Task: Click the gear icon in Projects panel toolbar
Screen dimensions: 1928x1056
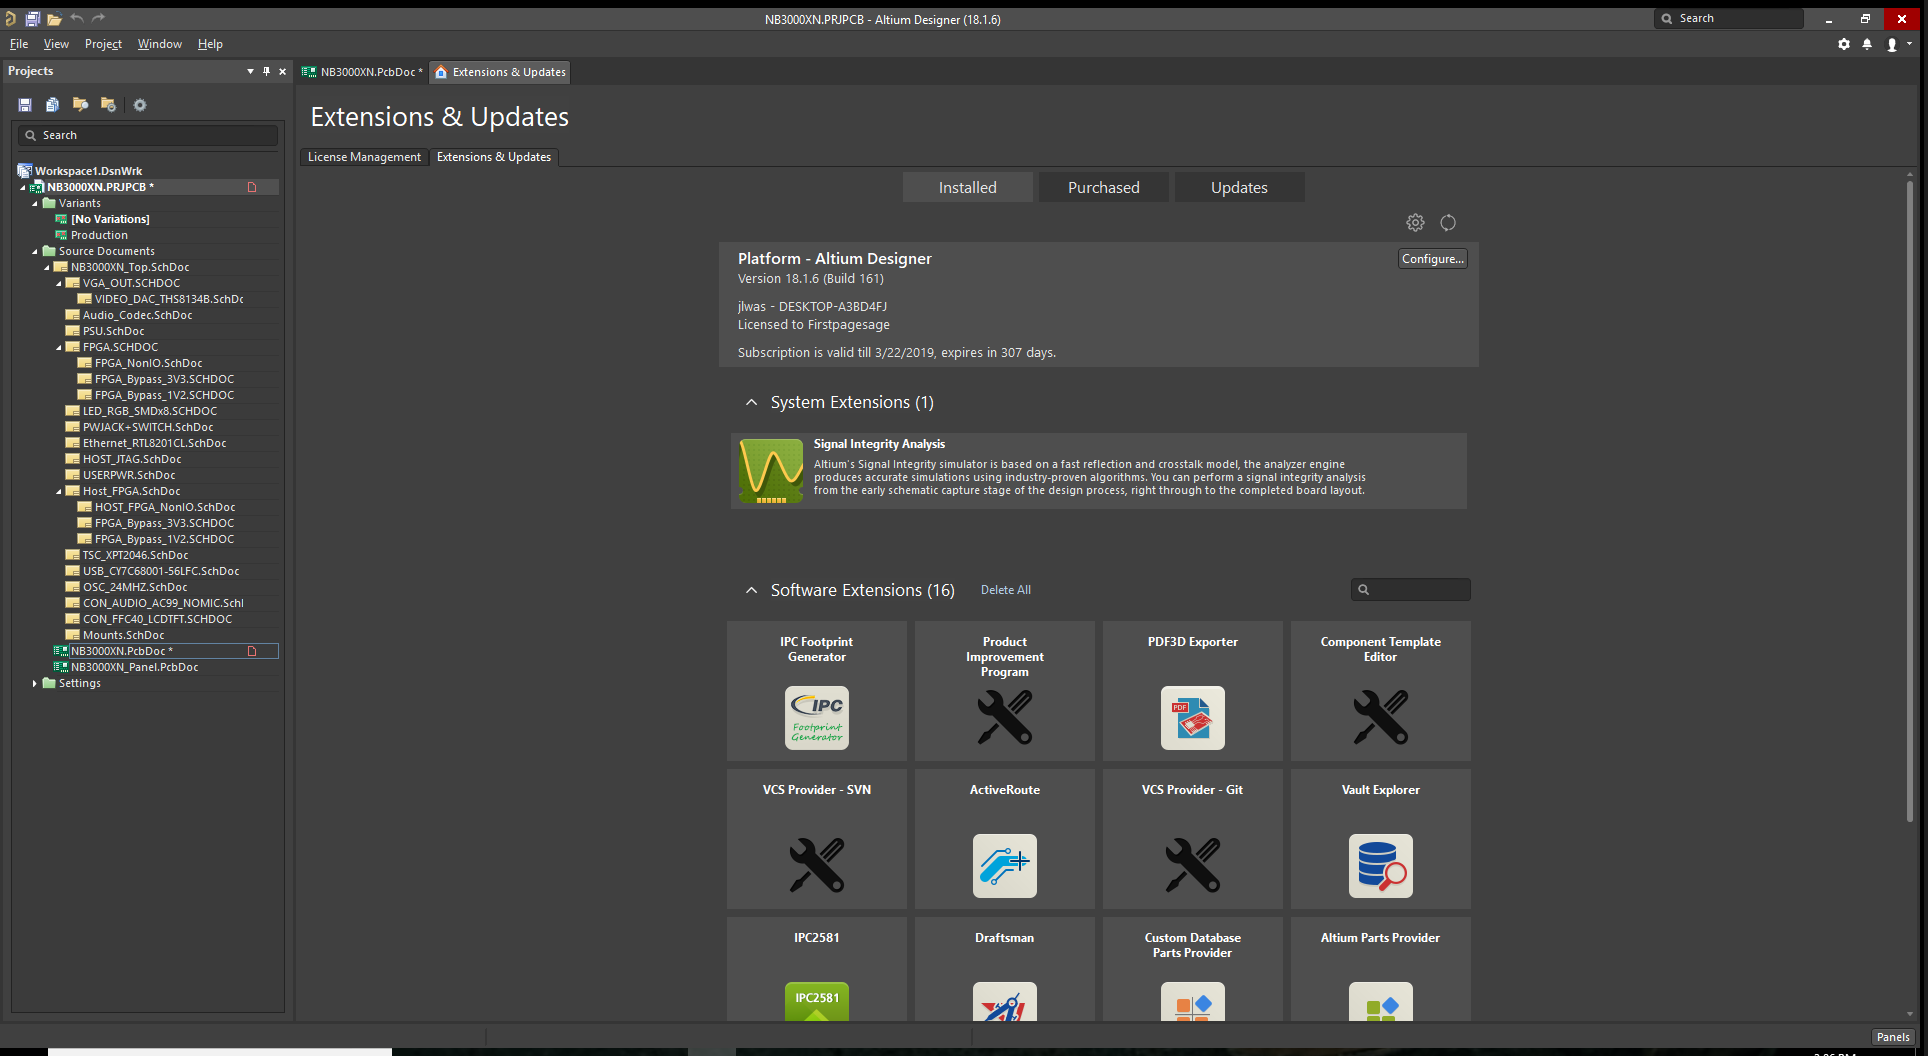Action: pos(140,105)
